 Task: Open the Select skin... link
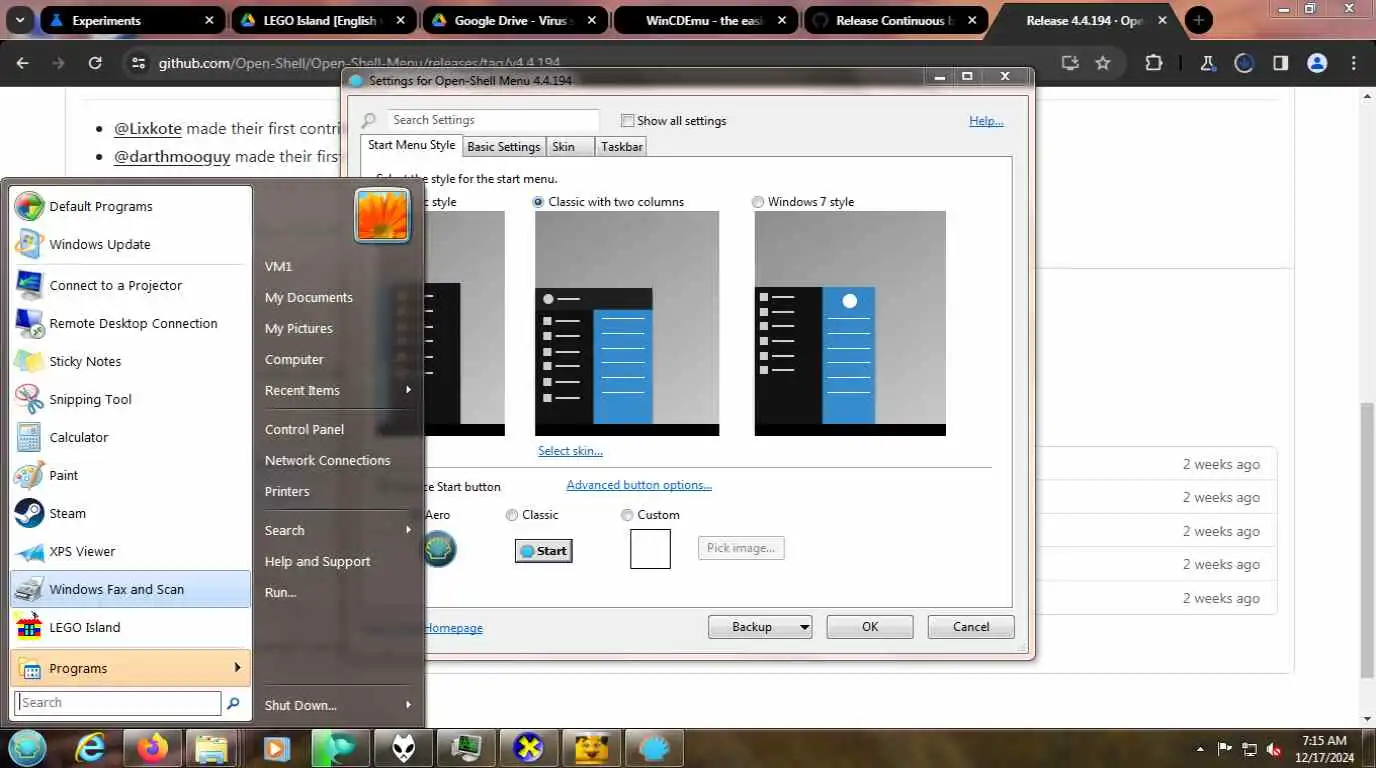pos(570,451)
